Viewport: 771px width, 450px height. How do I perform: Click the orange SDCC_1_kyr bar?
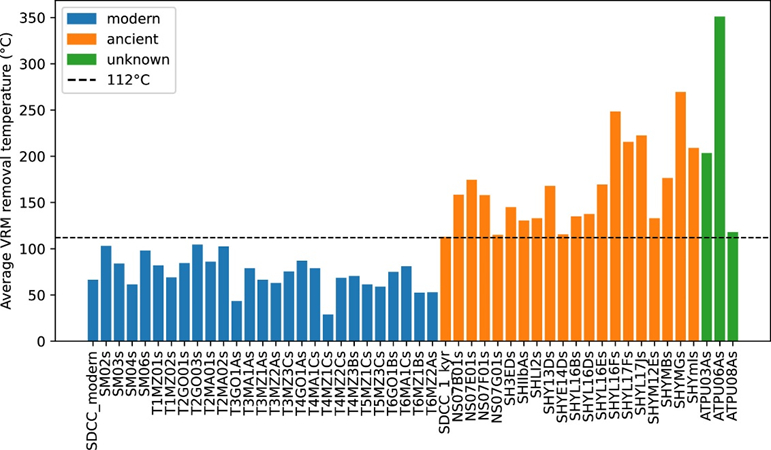445,289
